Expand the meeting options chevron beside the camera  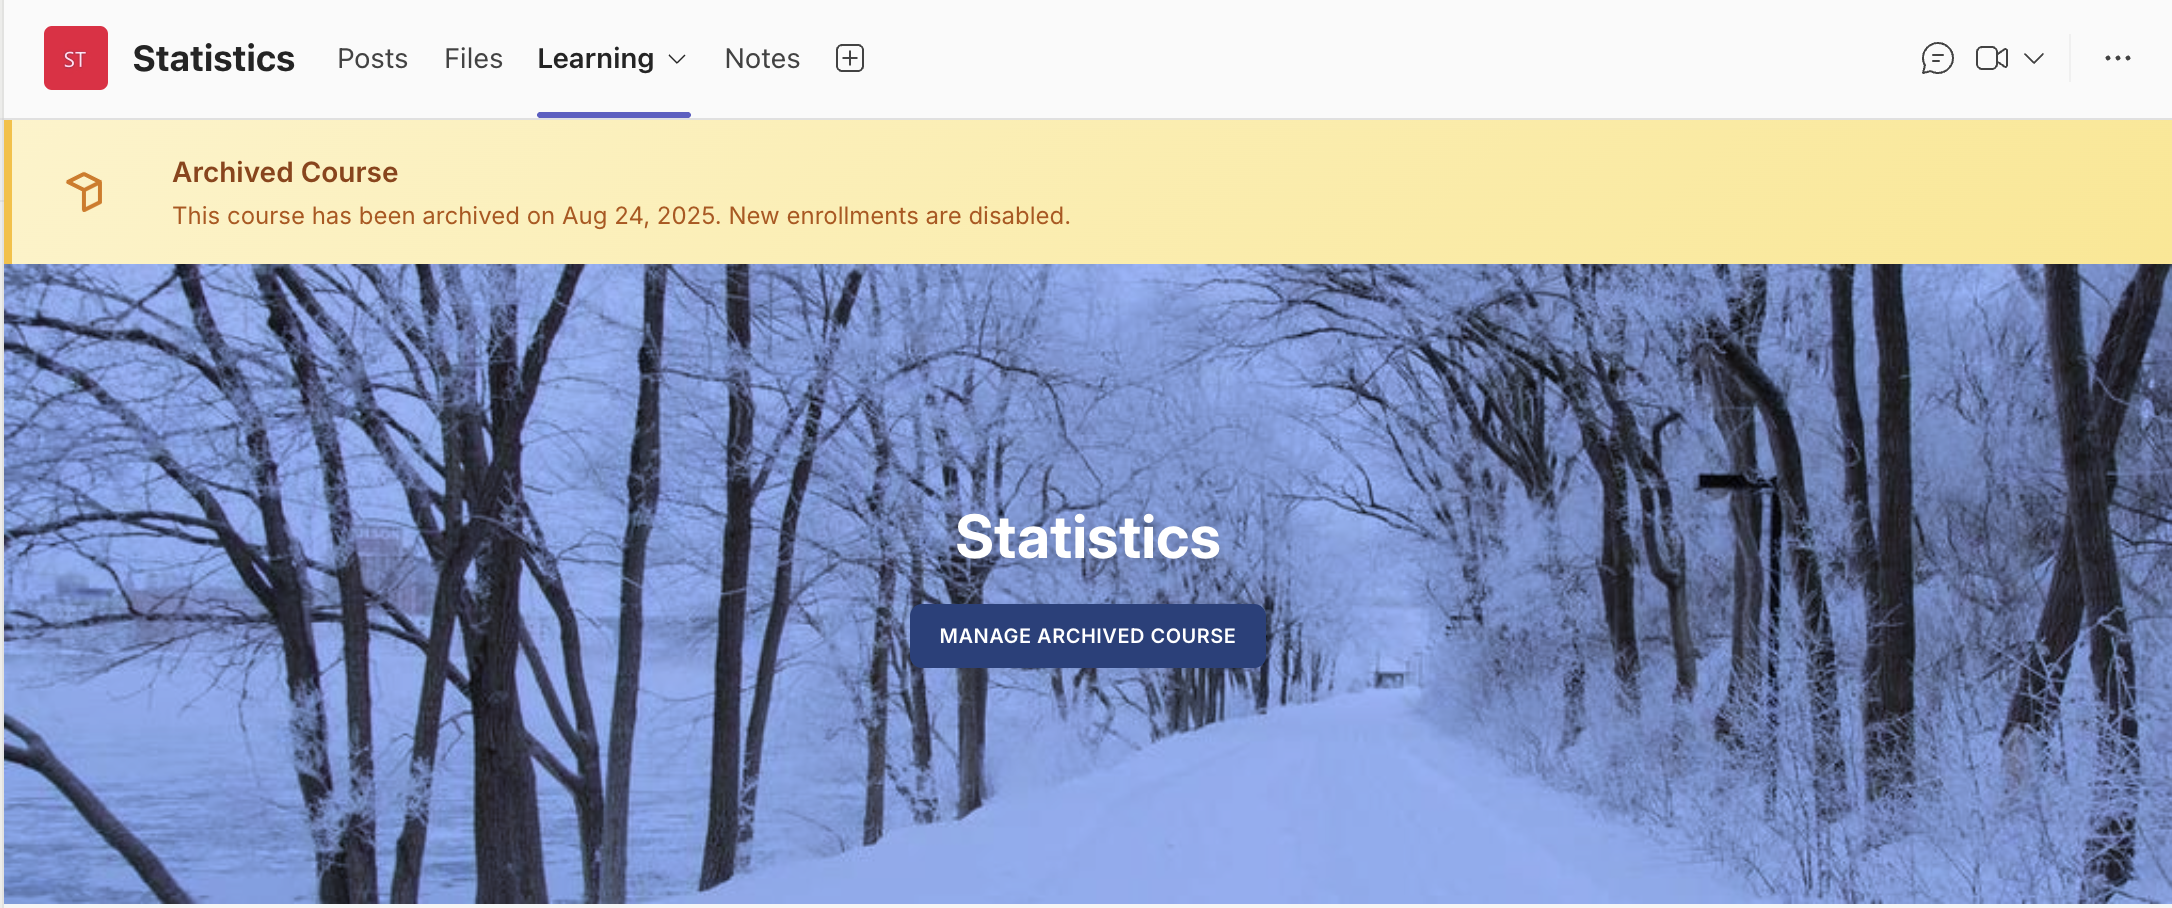pyautogui.click(x=2034, y=58)
